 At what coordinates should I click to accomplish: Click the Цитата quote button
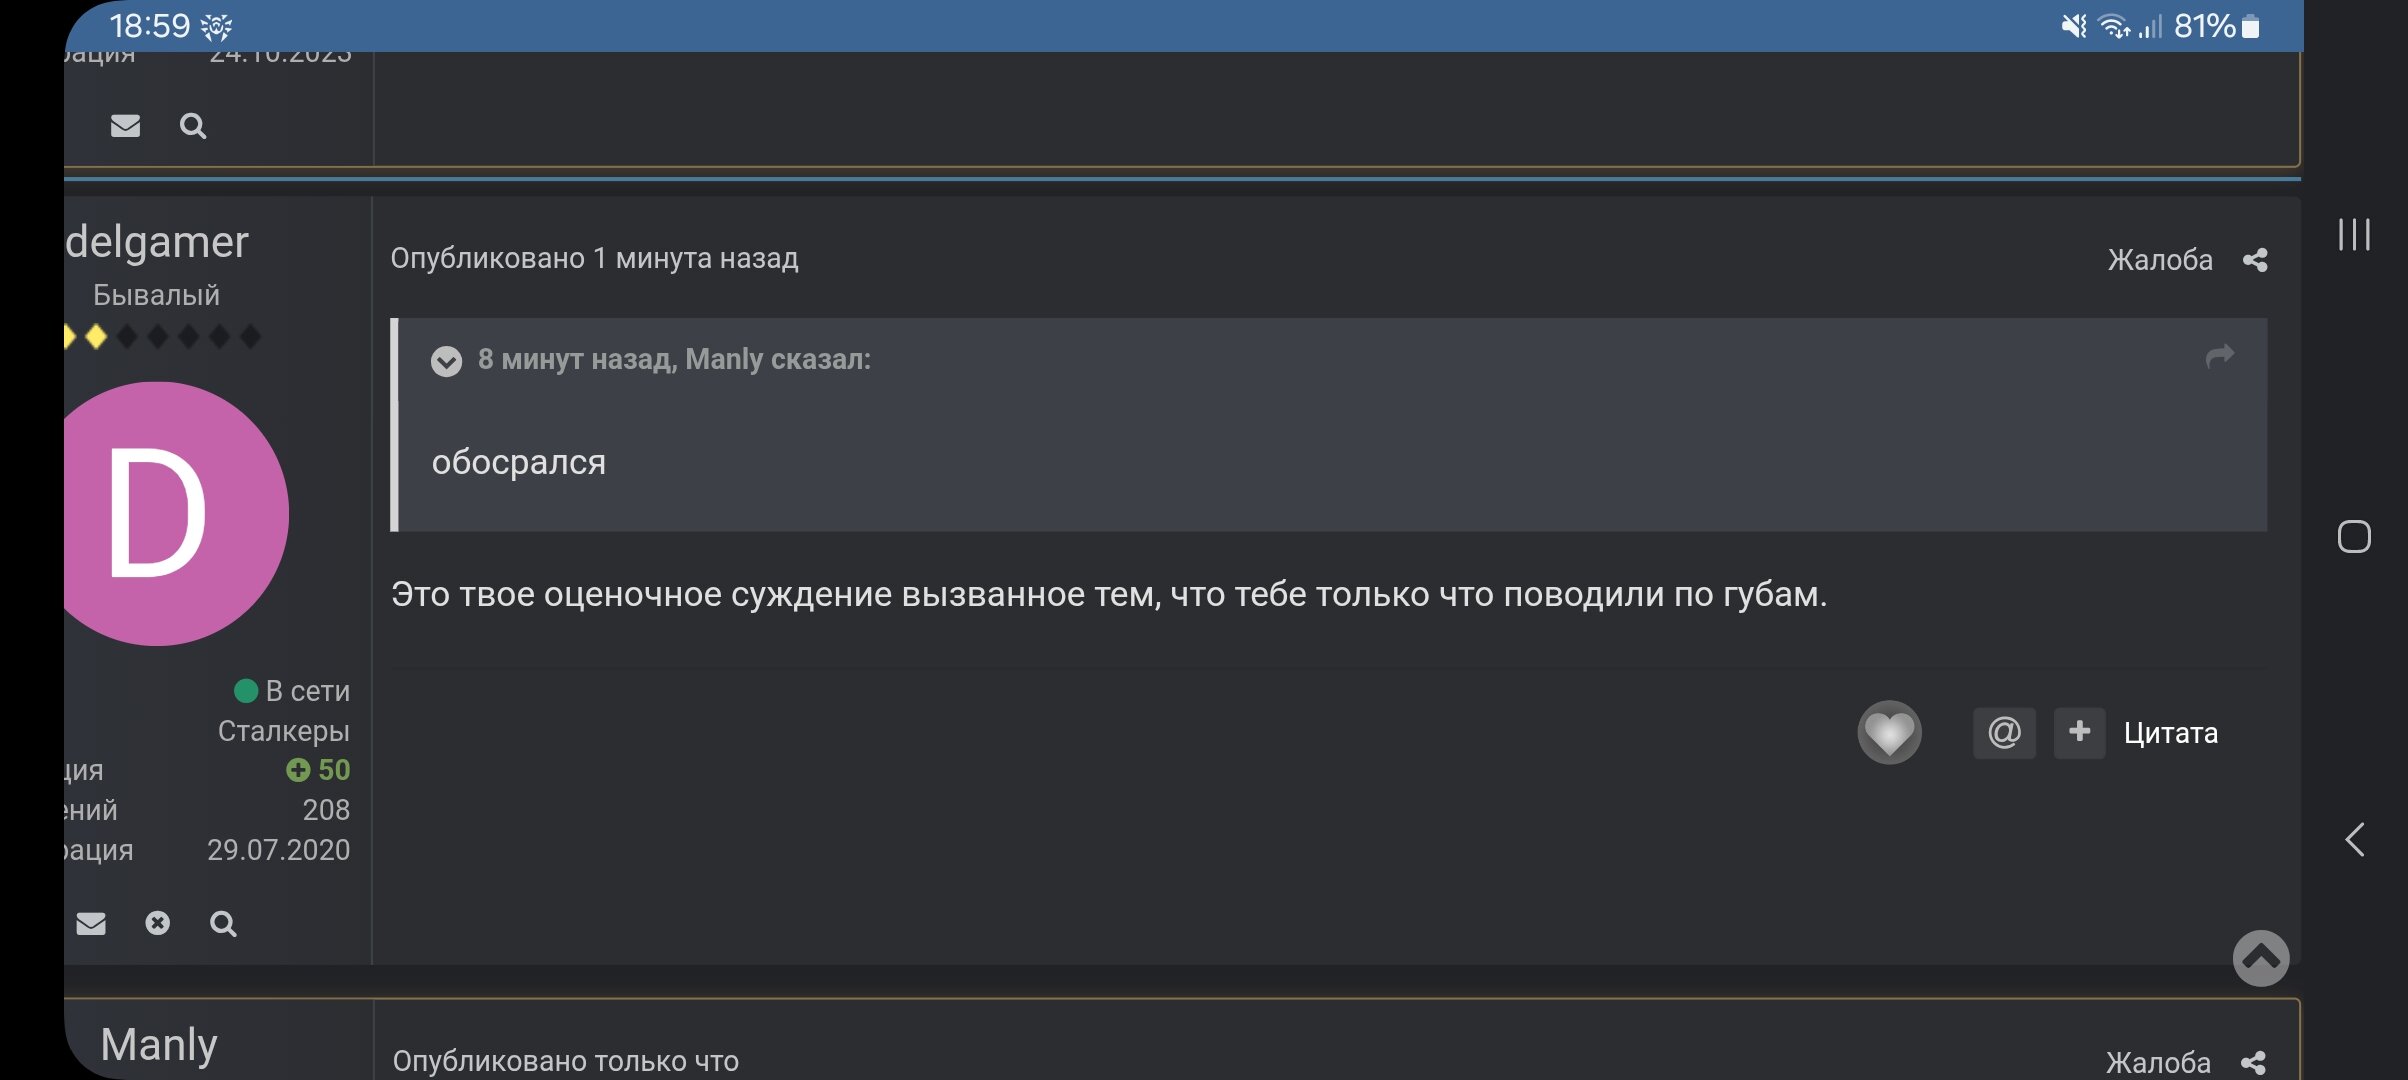2170,733
